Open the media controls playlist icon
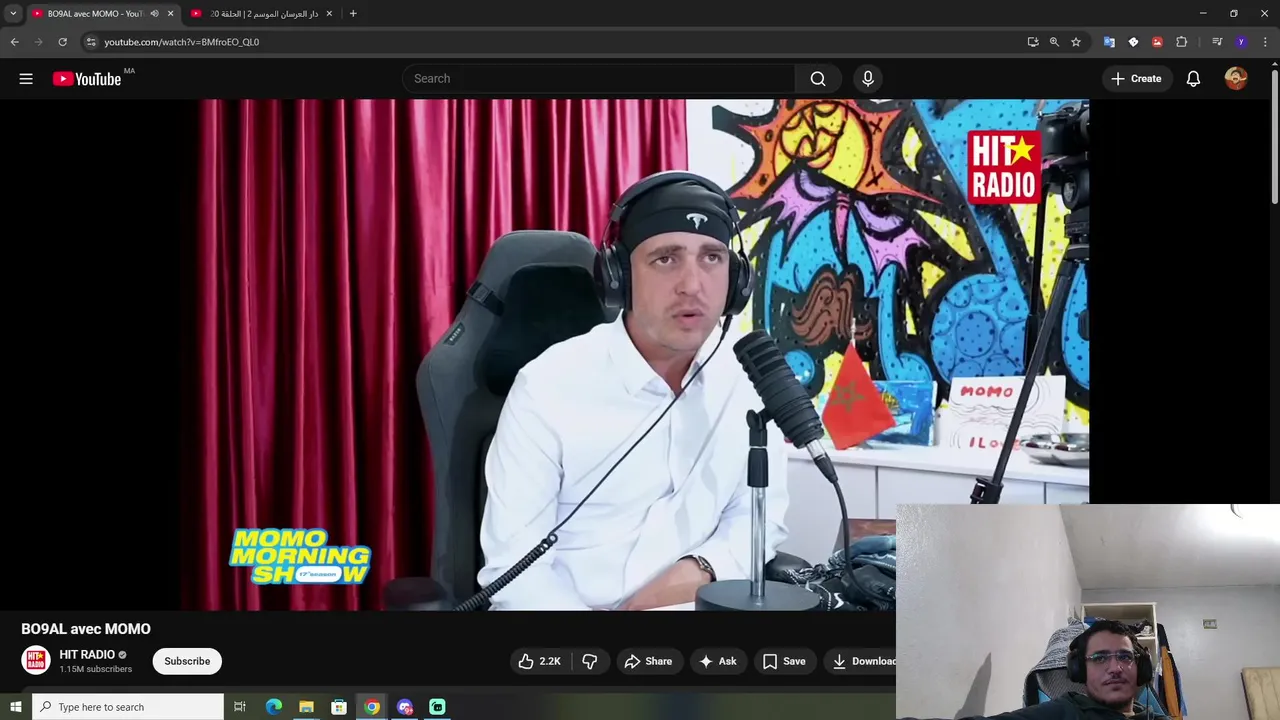This screenshot has height=720, width=1280. pos(1217,42)
